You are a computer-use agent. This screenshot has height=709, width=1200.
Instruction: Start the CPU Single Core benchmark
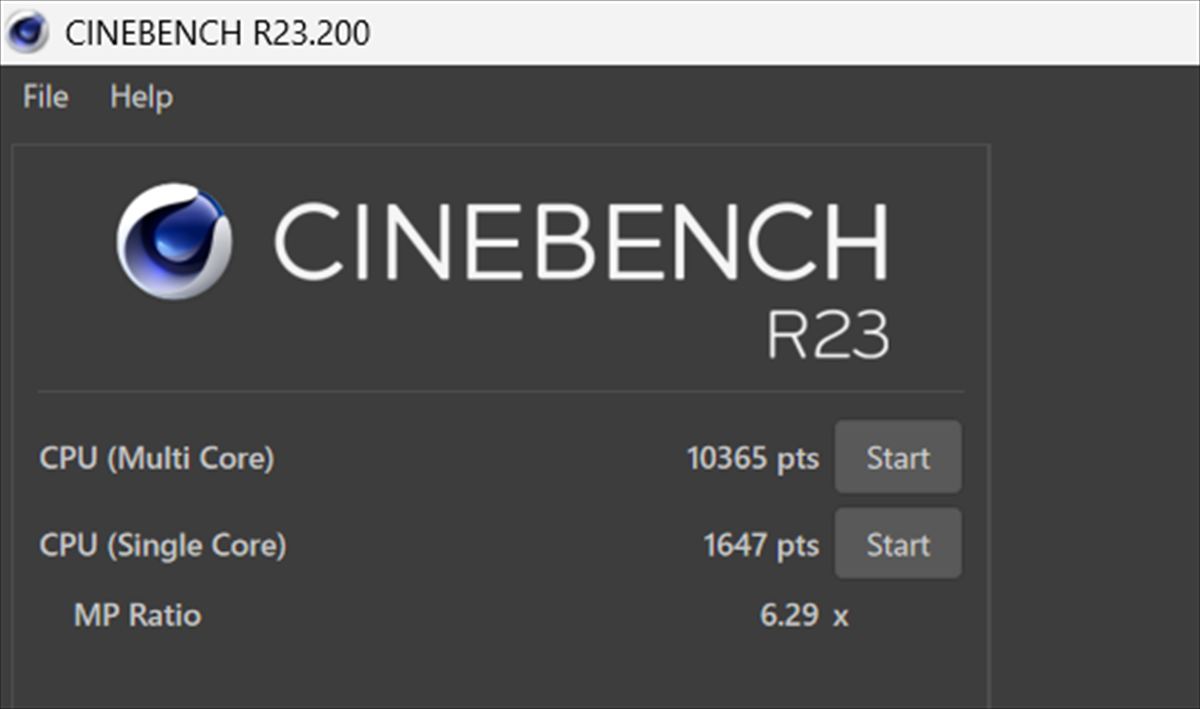pyautogui.click(x=898, y=544)
